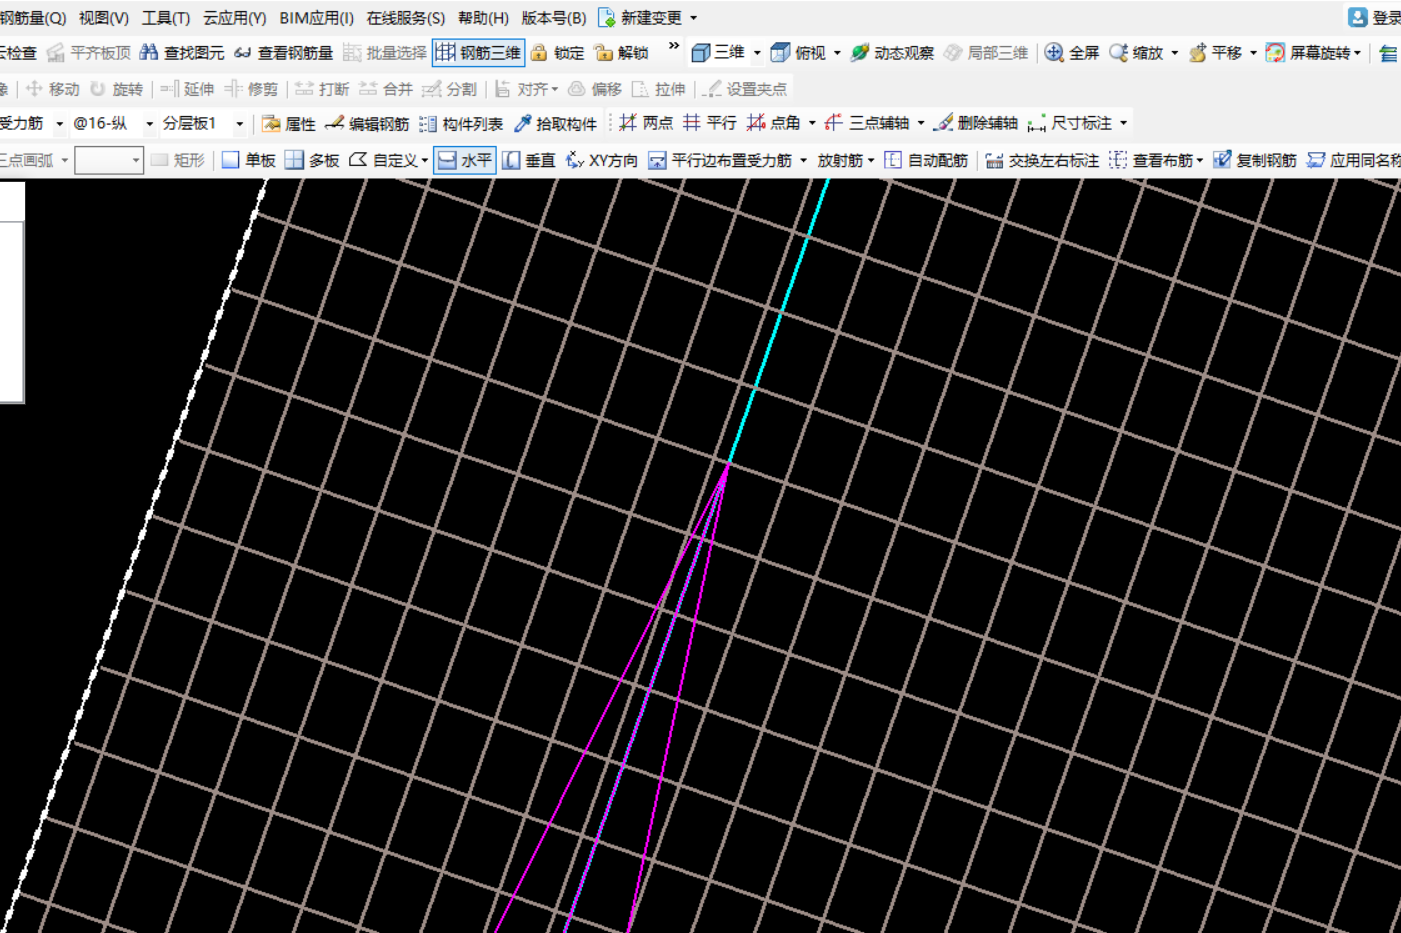Click 批量选择 tool
This screenshot has height=933, width=1401.
pos(384,53)
